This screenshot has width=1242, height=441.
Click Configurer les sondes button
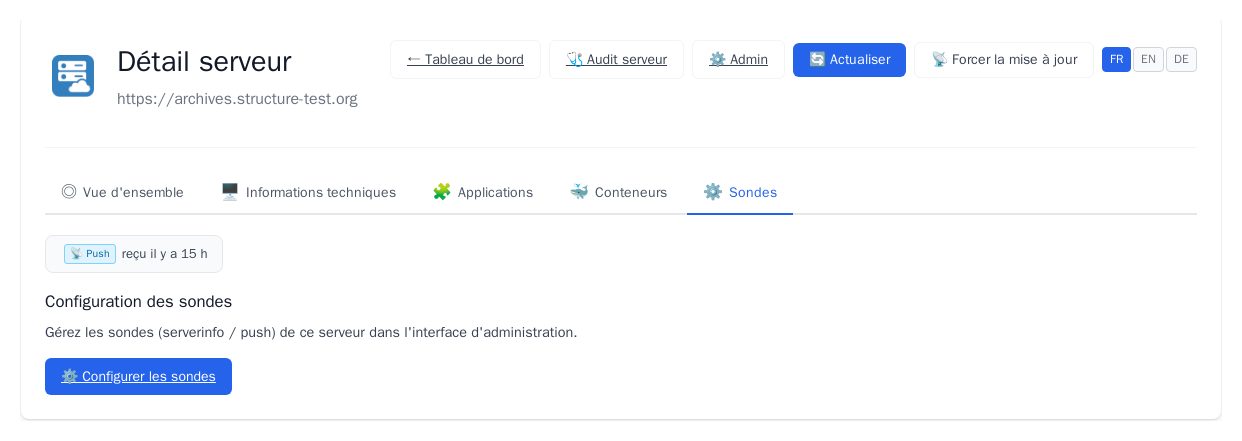138,377
